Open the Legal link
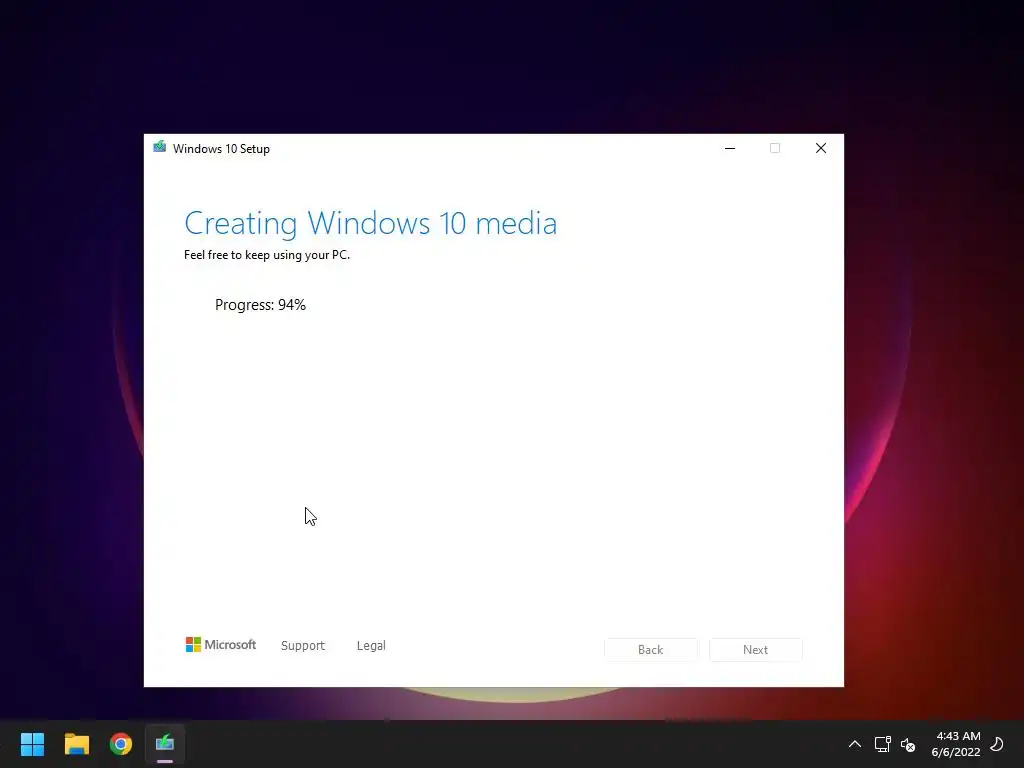 (371, 645)
